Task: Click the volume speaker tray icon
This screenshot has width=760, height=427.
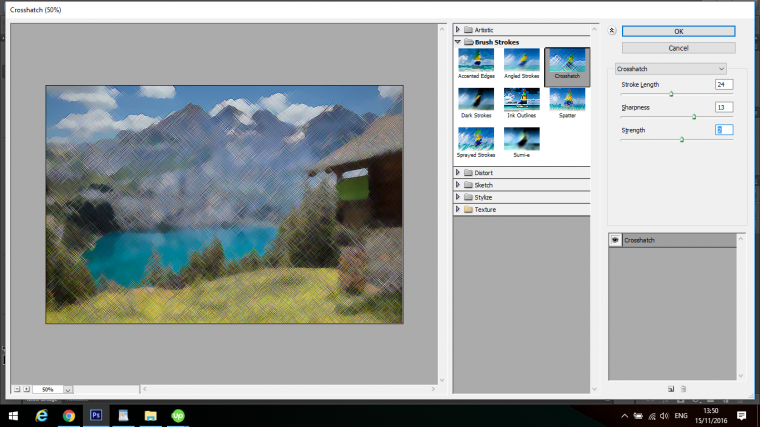Action: [664, 416]
